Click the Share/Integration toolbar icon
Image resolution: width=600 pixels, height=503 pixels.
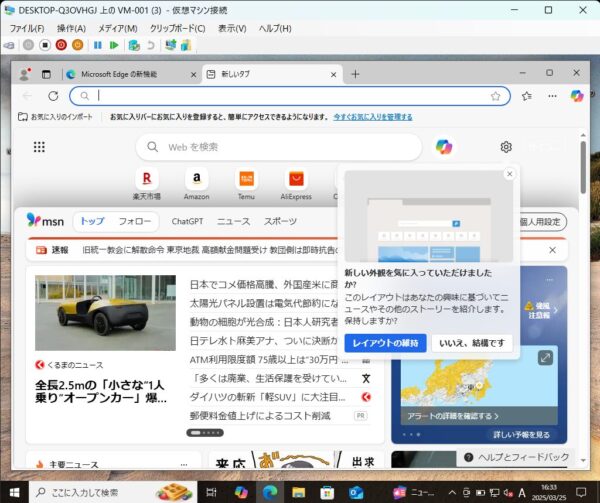pyautogui.click(x=186, y=45)
